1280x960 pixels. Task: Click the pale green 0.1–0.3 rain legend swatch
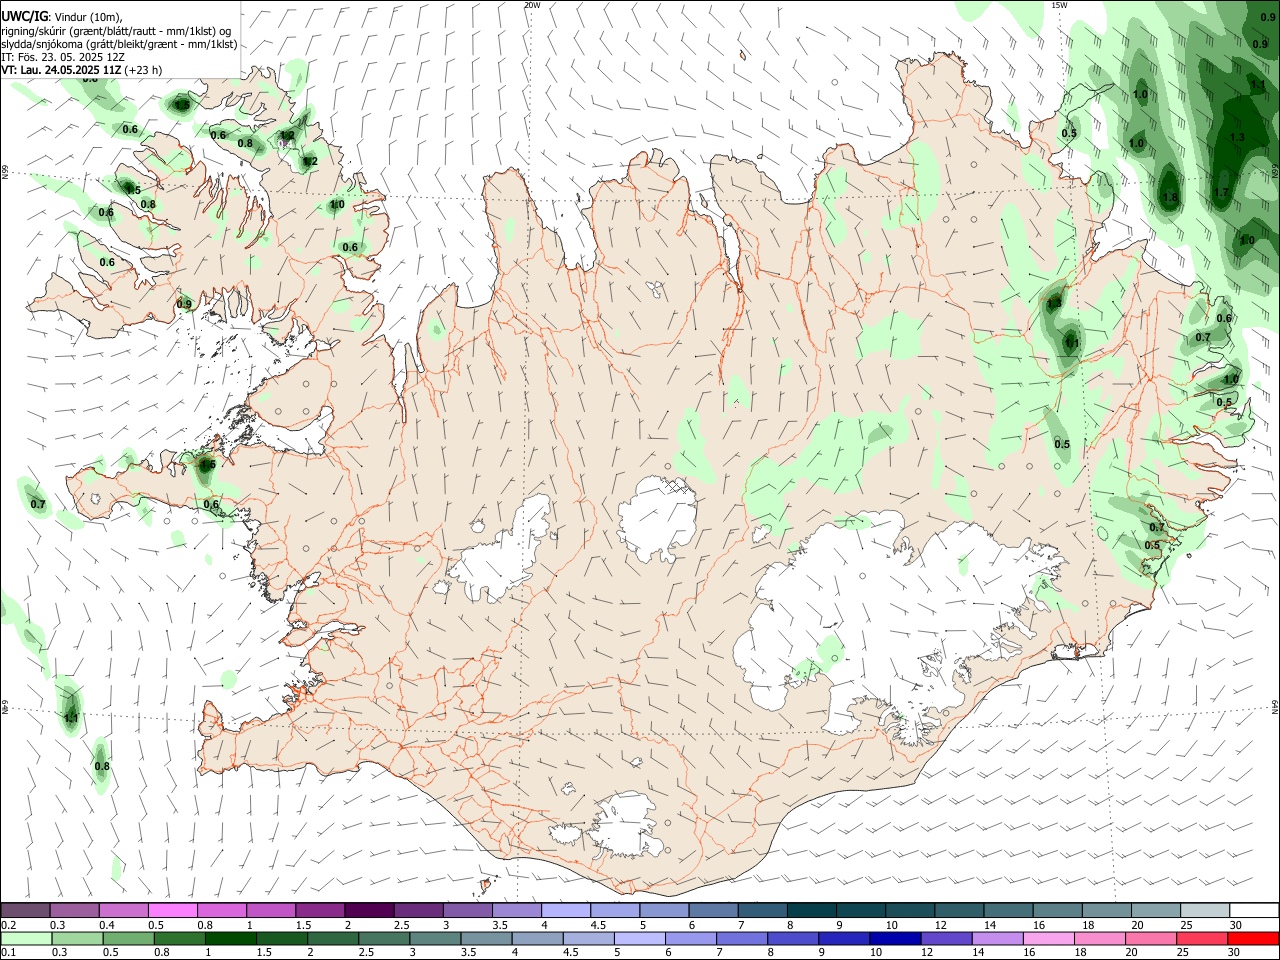point(25,938)
